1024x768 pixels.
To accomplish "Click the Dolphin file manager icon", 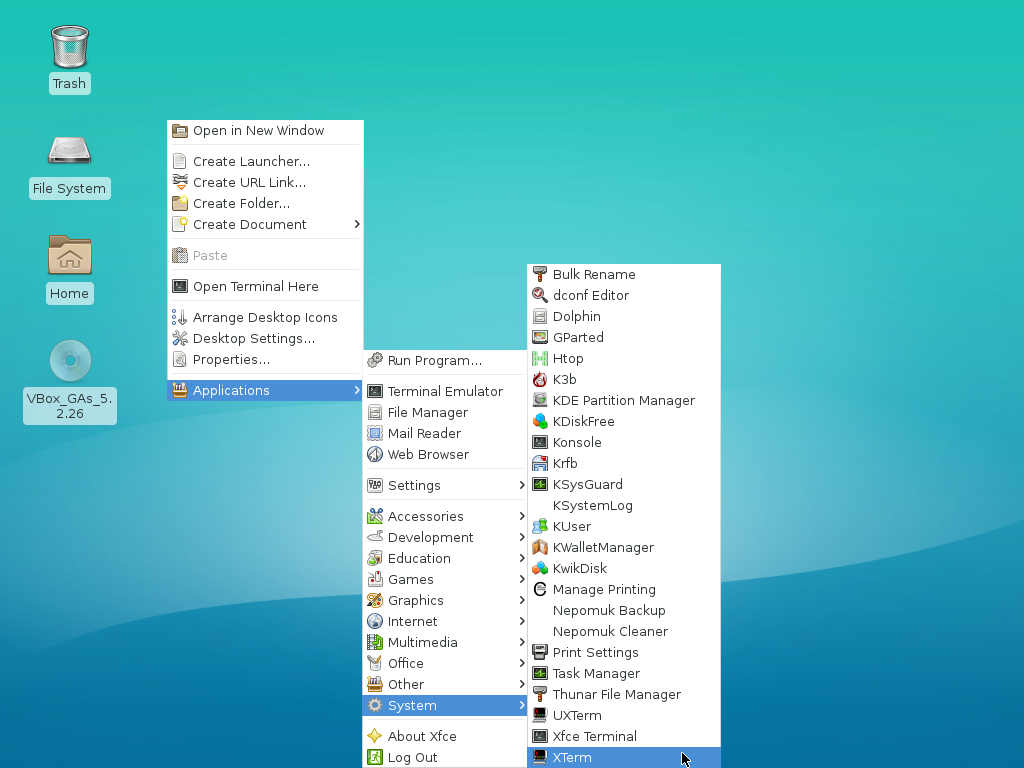I will tap(539, 316).
